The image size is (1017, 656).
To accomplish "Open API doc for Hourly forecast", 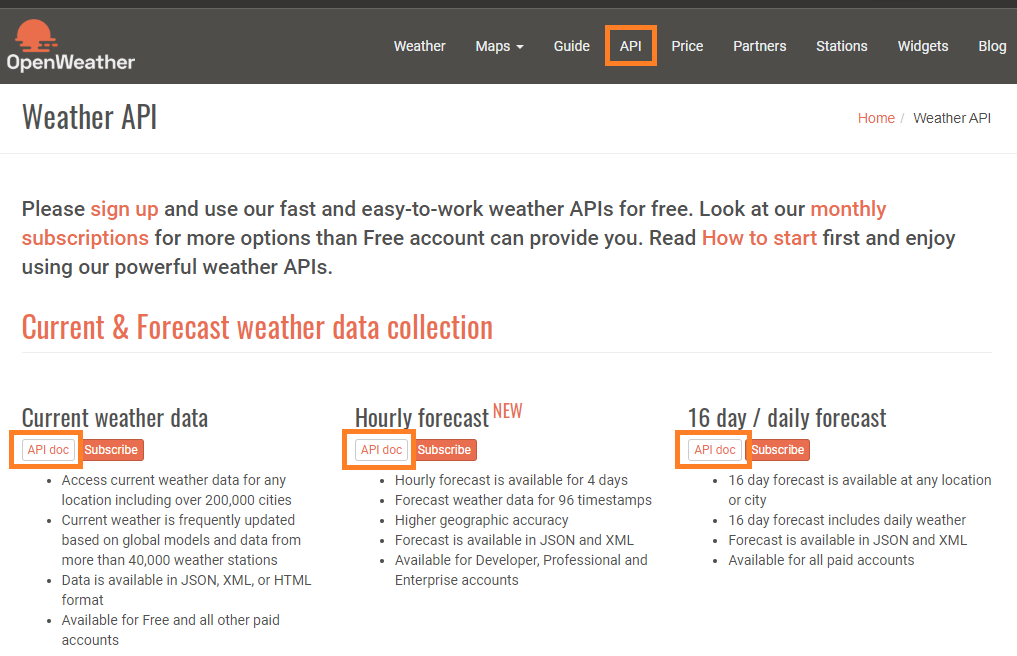I will pos(381,450).
